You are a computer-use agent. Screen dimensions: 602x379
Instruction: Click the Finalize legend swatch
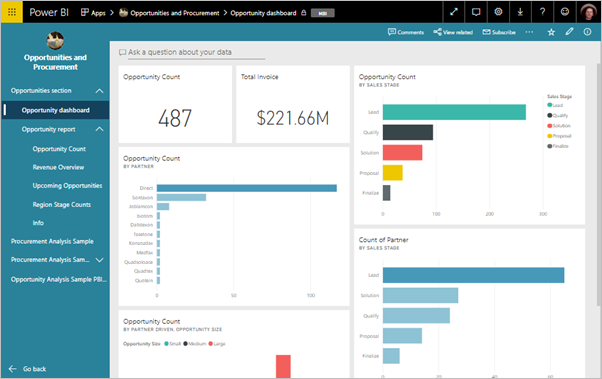pos(550,146)
